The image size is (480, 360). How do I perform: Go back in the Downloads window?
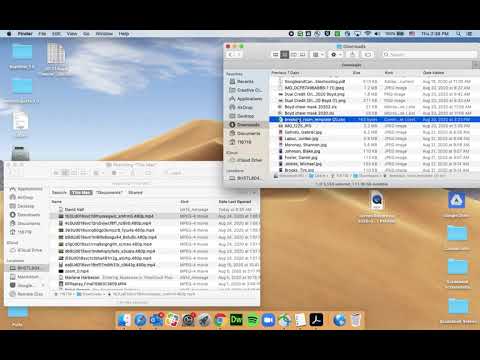click(x=231, y=54)
